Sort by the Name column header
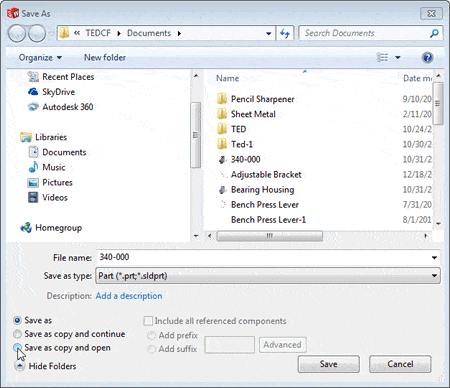Image resolution: width=450 pixels, height=388 pixels. click(x=228, y=78)
